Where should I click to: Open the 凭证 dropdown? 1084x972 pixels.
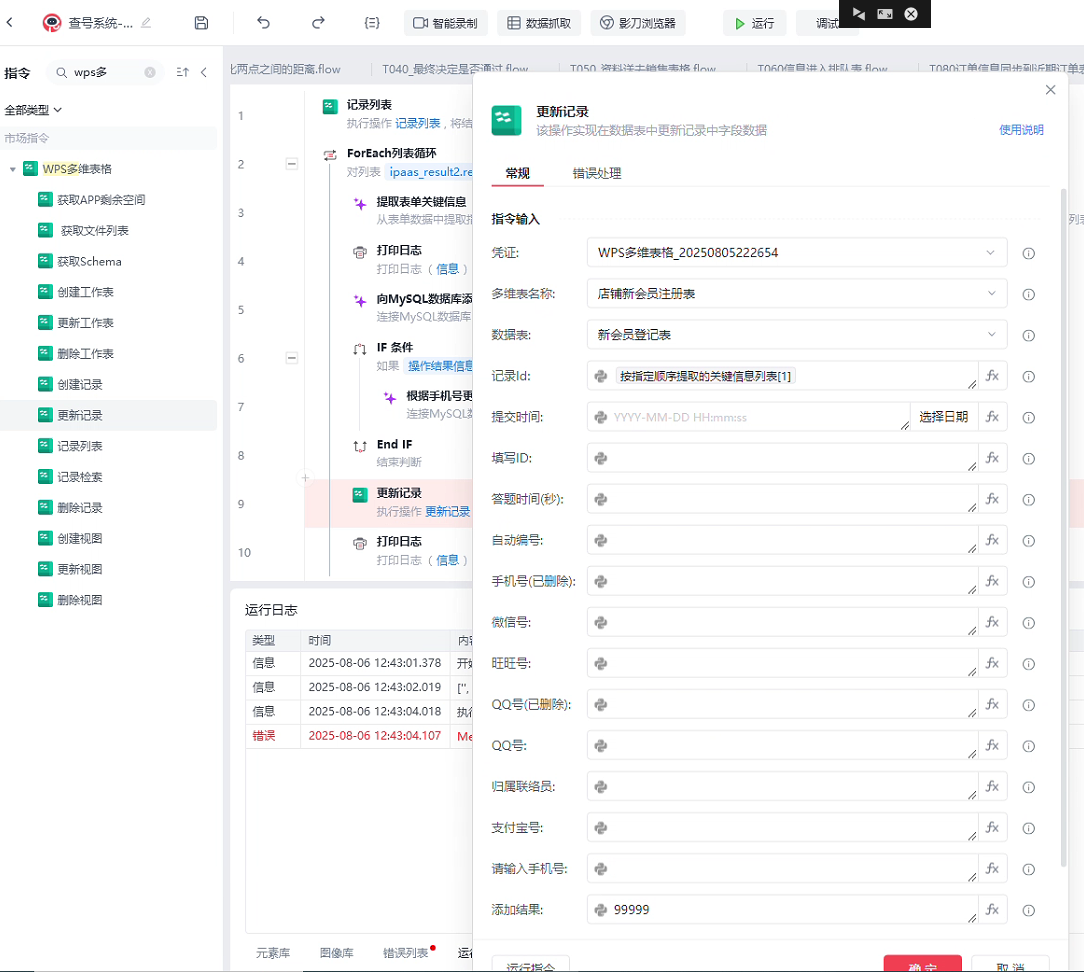point(796,252)
